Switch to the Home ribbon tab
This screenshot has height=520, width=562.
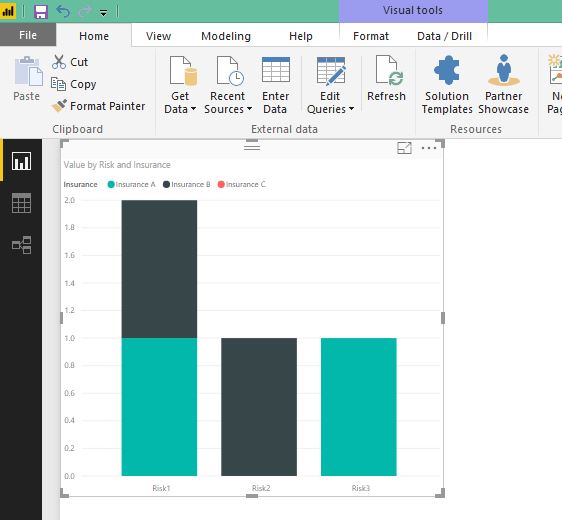pos(94,36)
